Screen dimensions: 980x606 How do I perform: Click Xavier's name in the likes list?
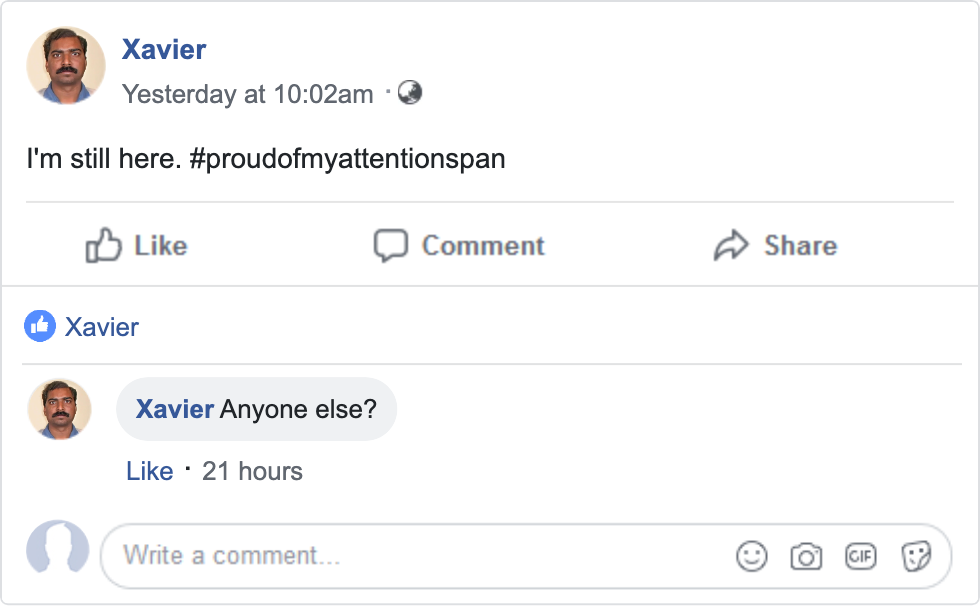102,327
